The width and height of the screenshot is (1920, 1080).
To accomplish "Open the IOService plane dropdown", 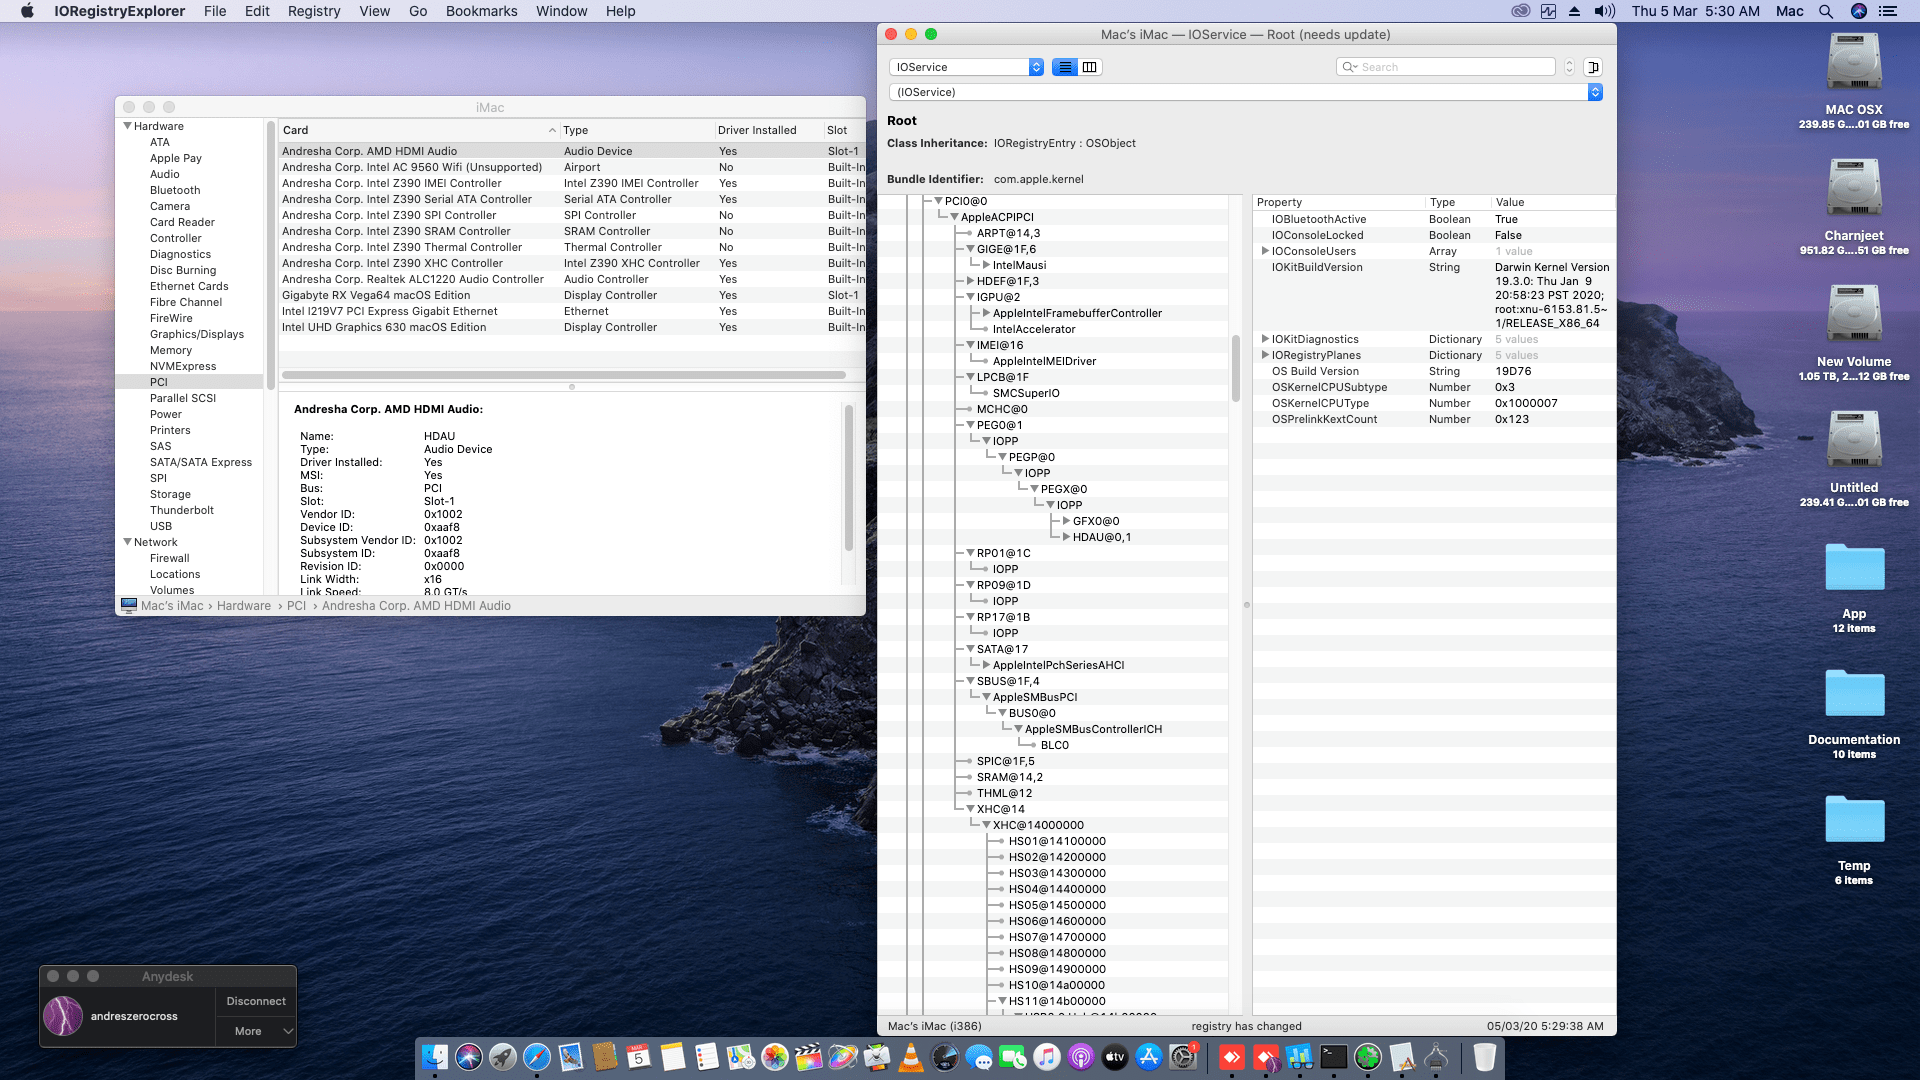I will [966, 67].
